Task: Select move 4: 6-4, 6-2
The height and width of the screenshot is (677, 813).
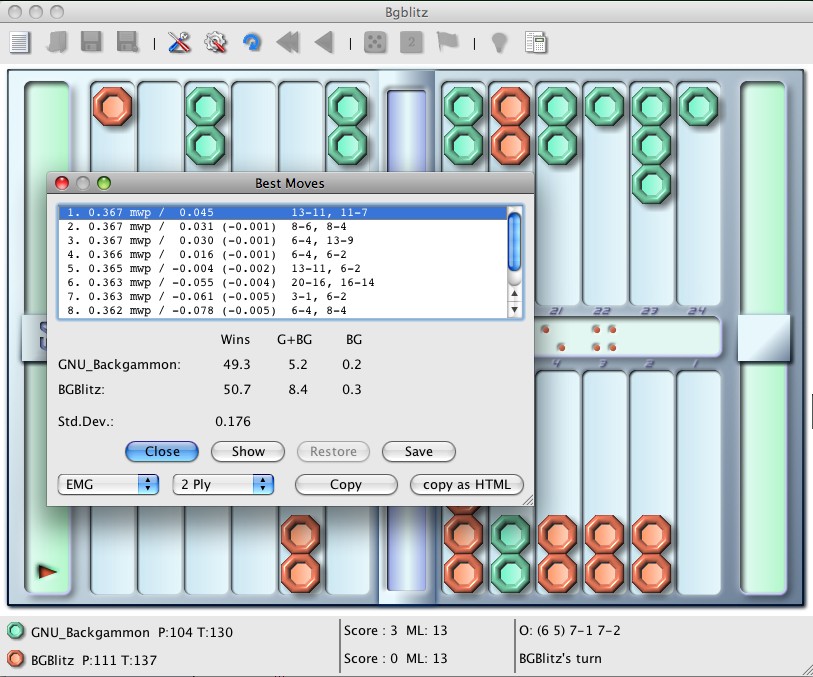Action: point(283,255)
